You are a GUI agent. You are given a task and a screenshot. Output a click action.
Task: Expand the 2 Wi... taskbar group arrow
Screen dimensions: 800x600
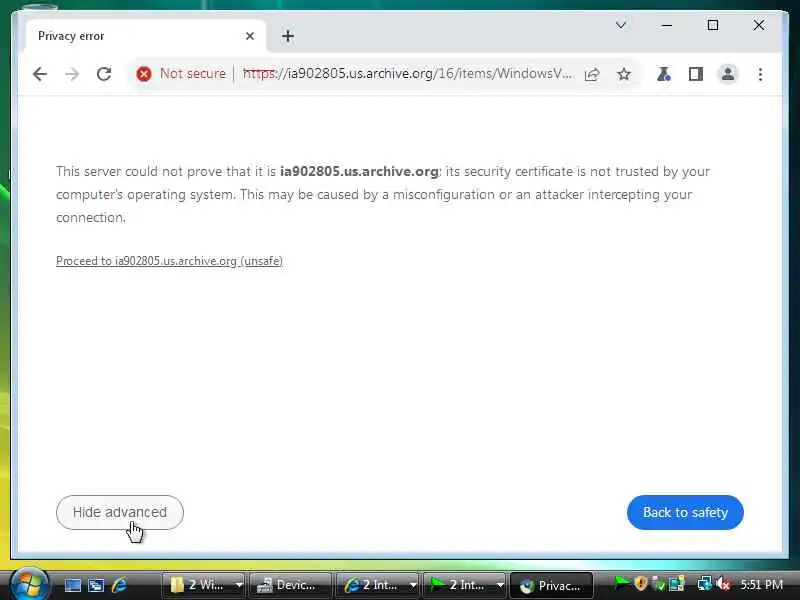pyautogui.click(x=239, y=585)
